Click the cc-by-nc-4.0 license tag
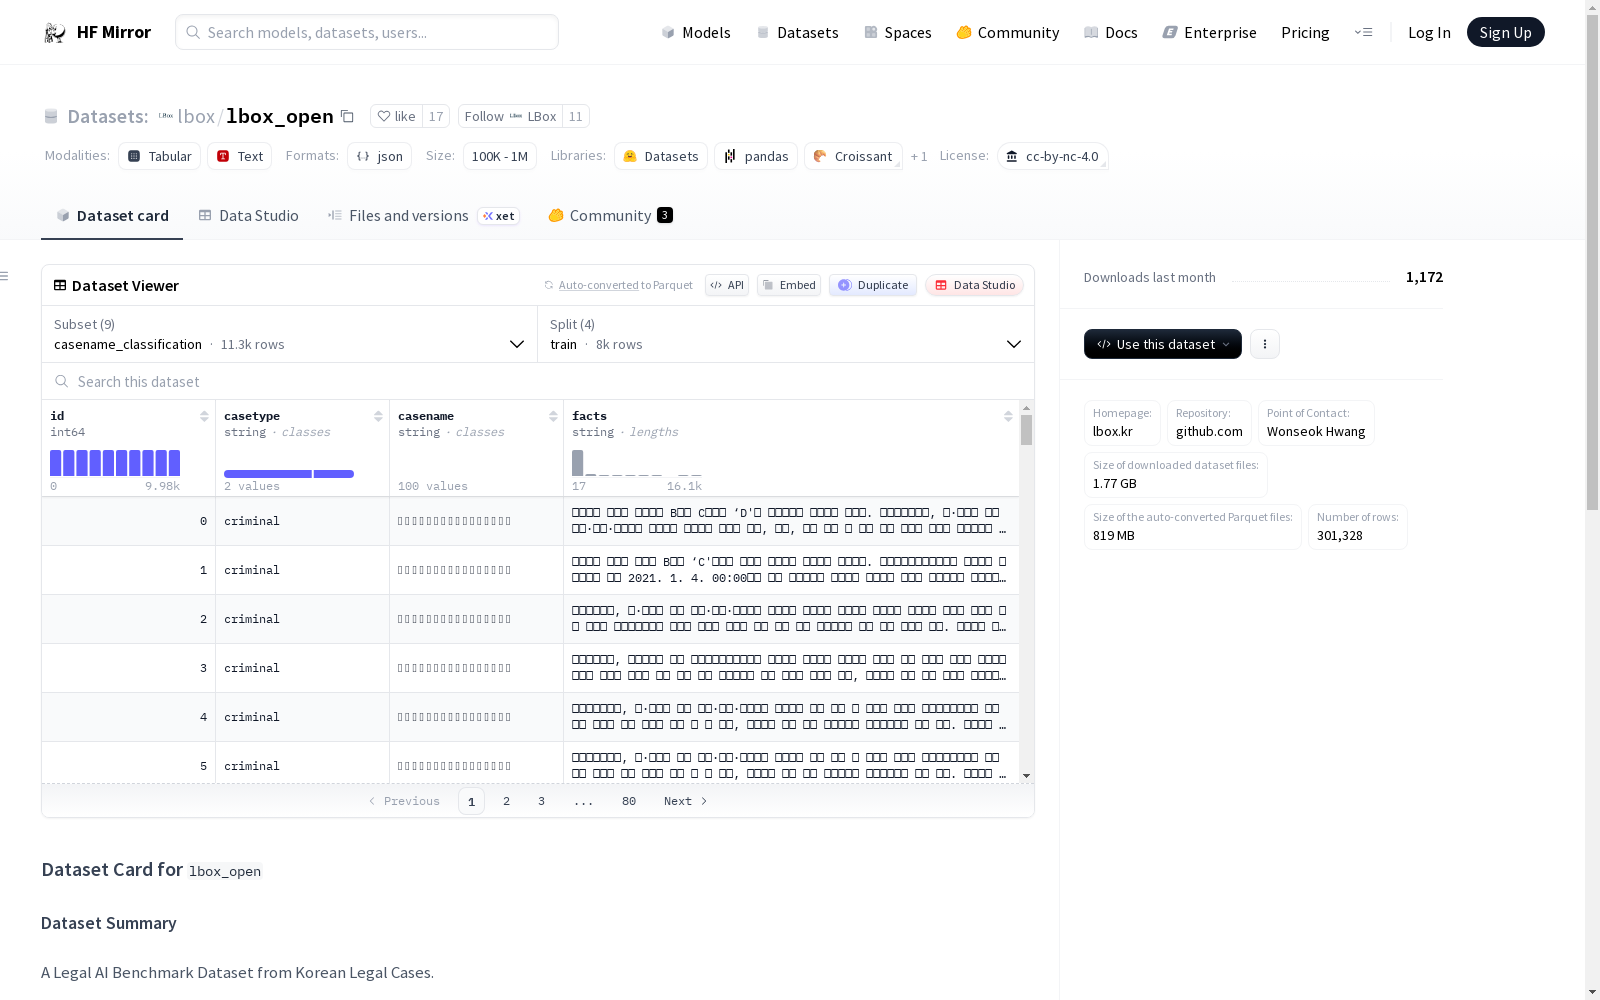Viewport: 1600px width, 1000px height. coord(1052,156)
